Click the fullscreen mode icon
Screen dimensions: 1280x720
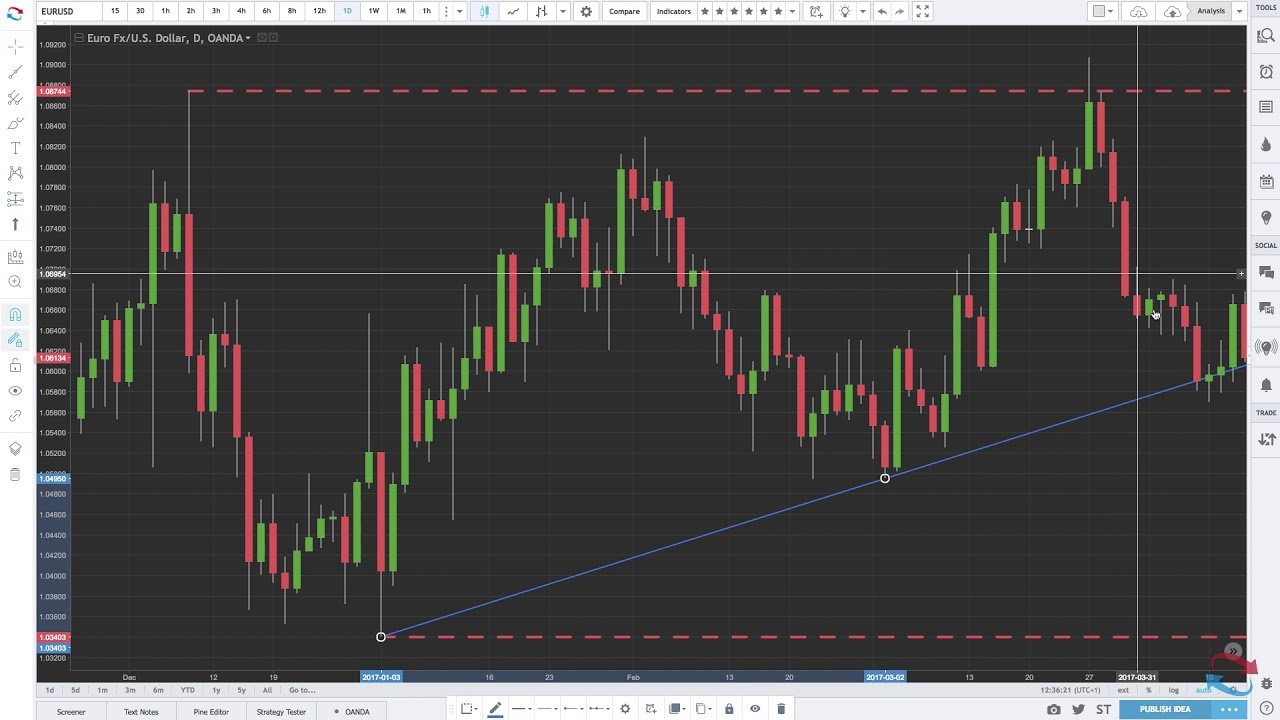pos(923,11)
